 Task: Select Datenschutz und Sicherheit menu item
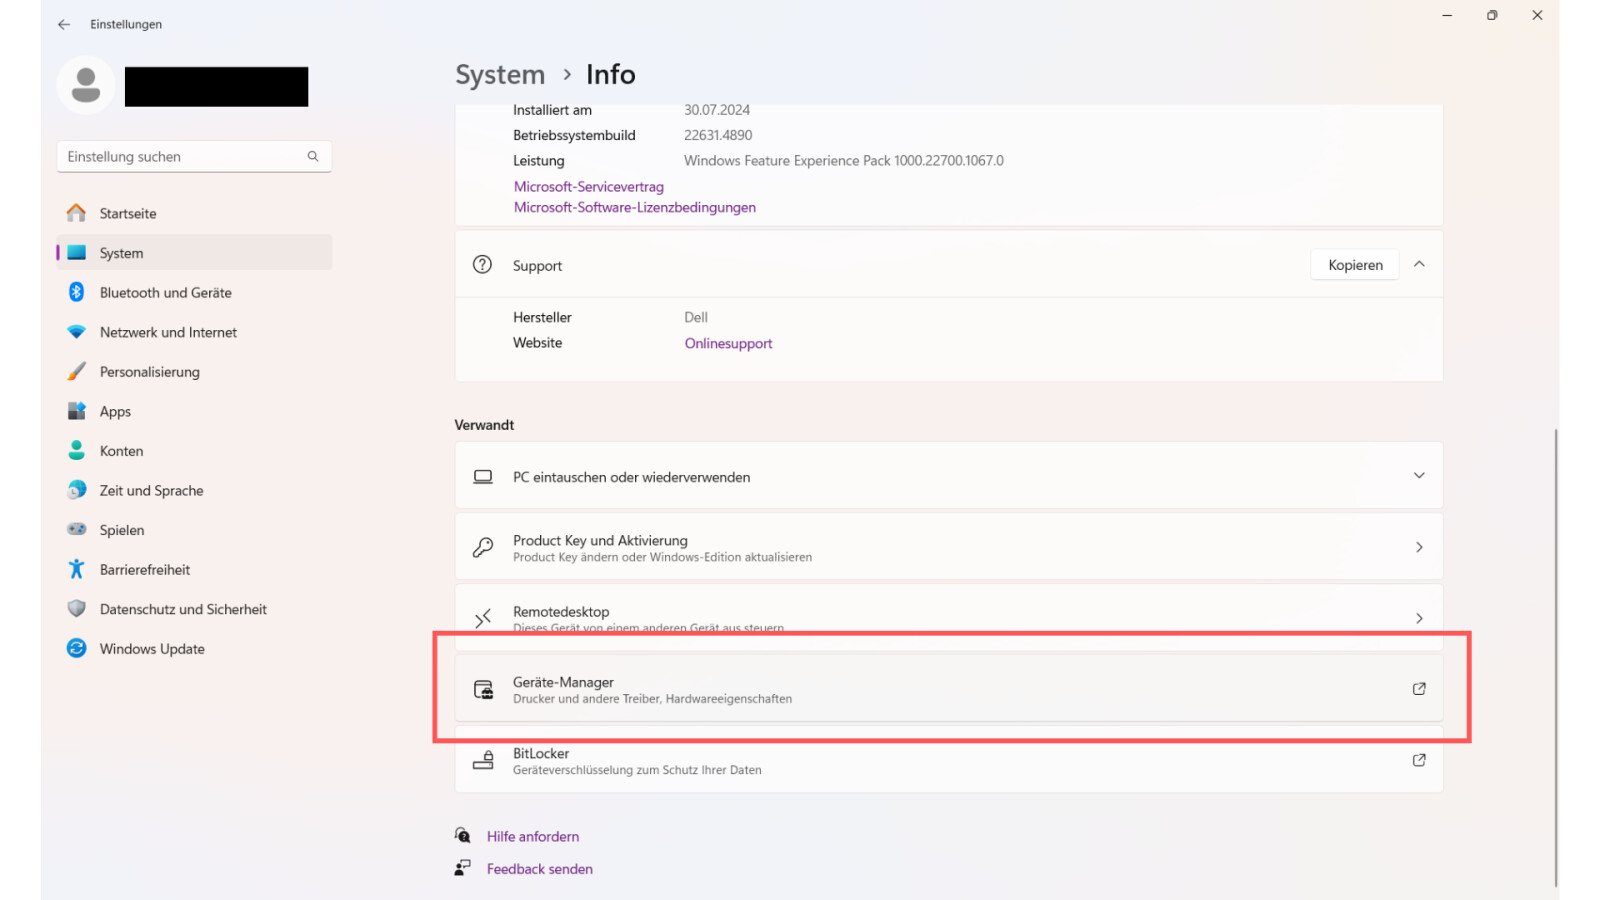183,609
